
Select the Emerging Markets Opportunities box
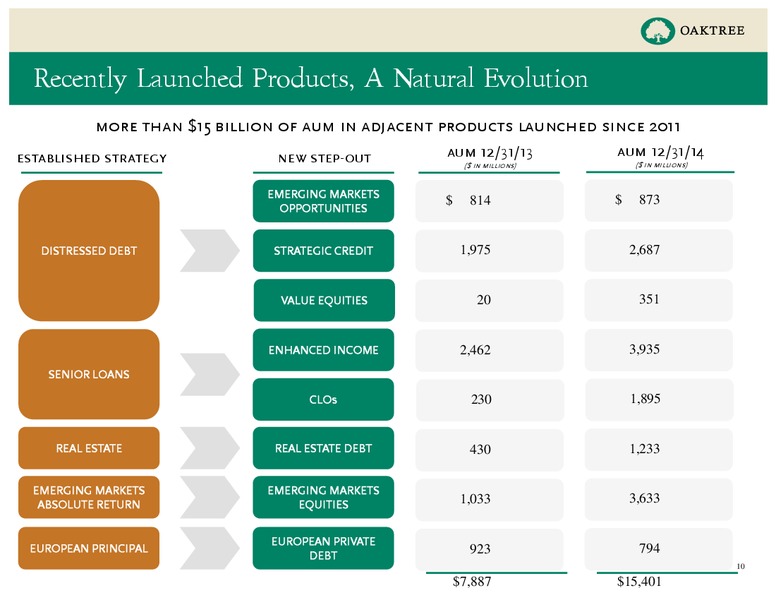click(324, 201)
